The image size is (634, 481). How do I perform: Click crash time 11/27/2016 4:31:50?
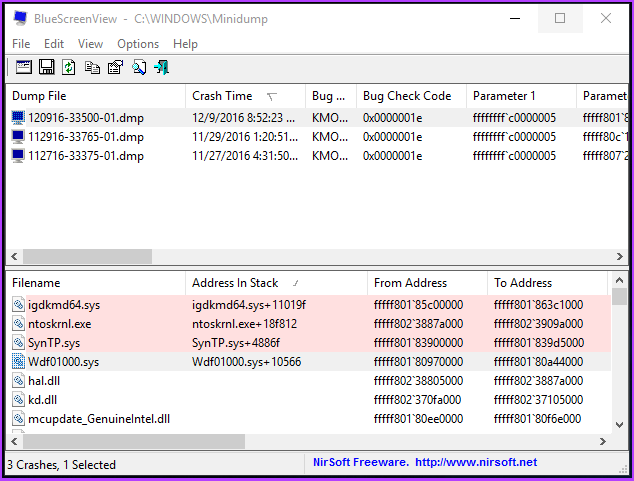245,156
